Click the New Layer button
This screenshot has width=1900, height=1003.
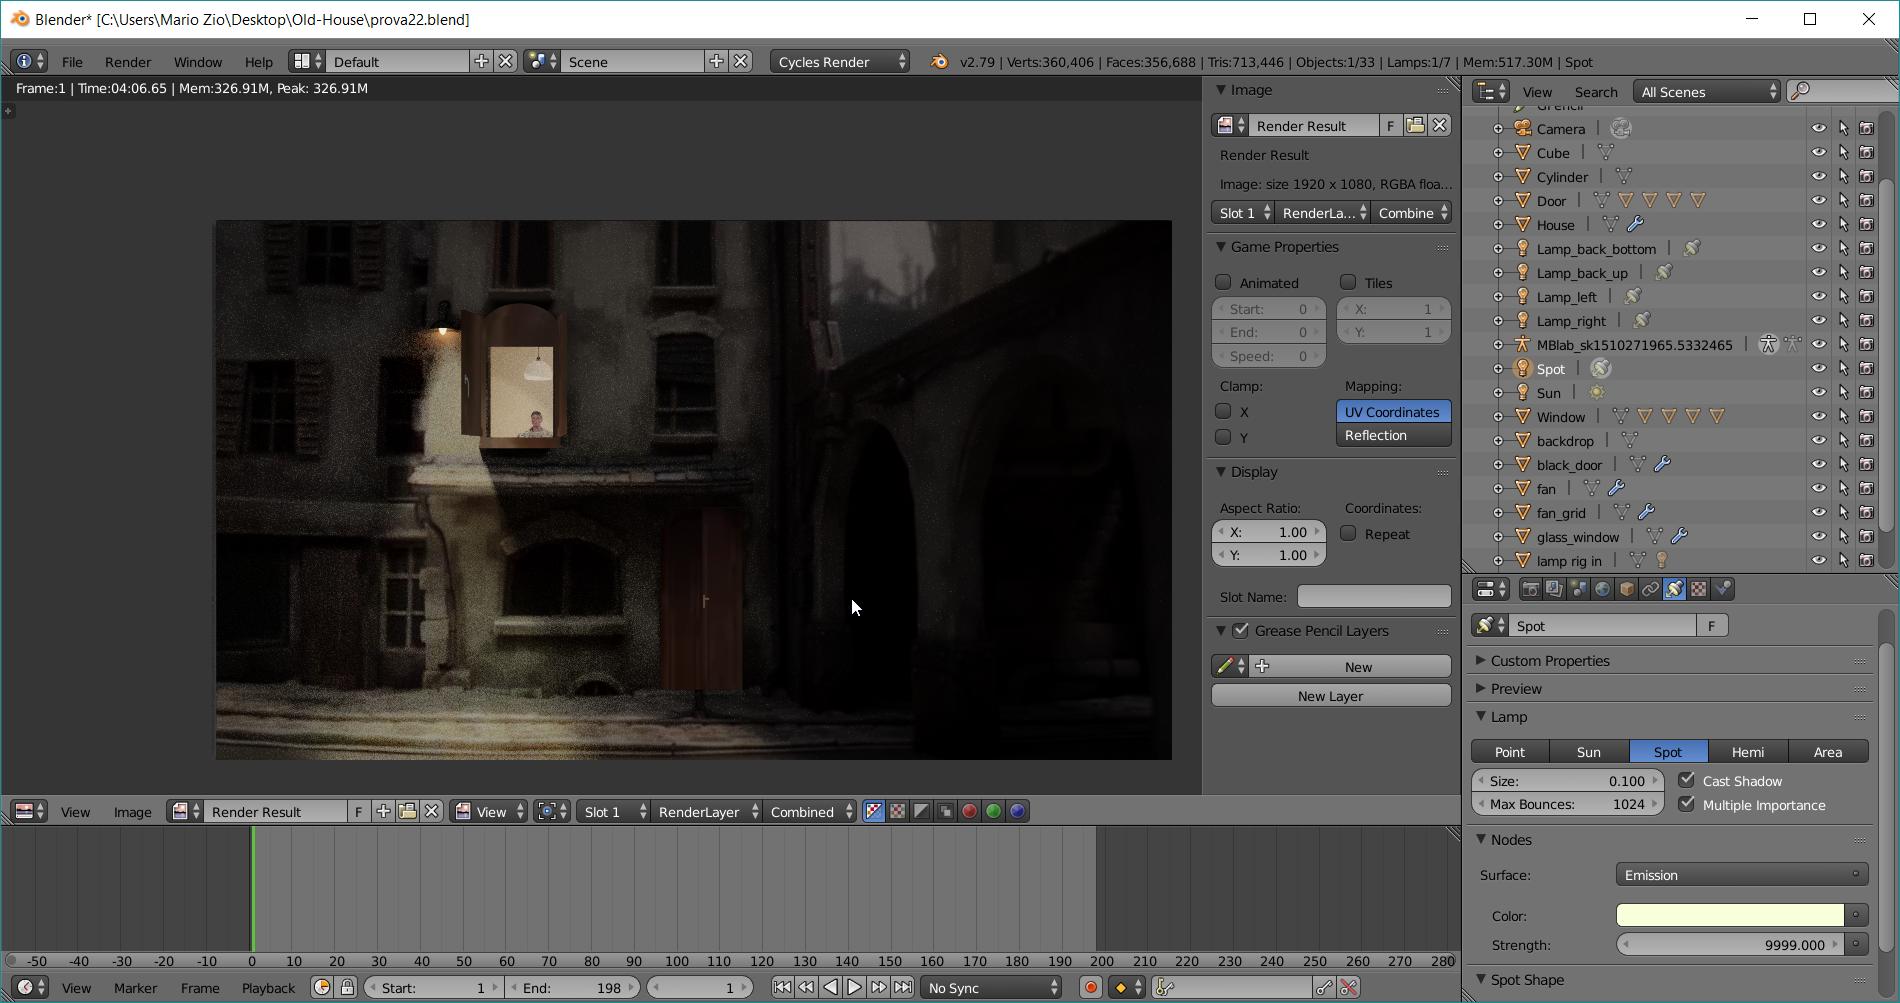[1331, 695]
